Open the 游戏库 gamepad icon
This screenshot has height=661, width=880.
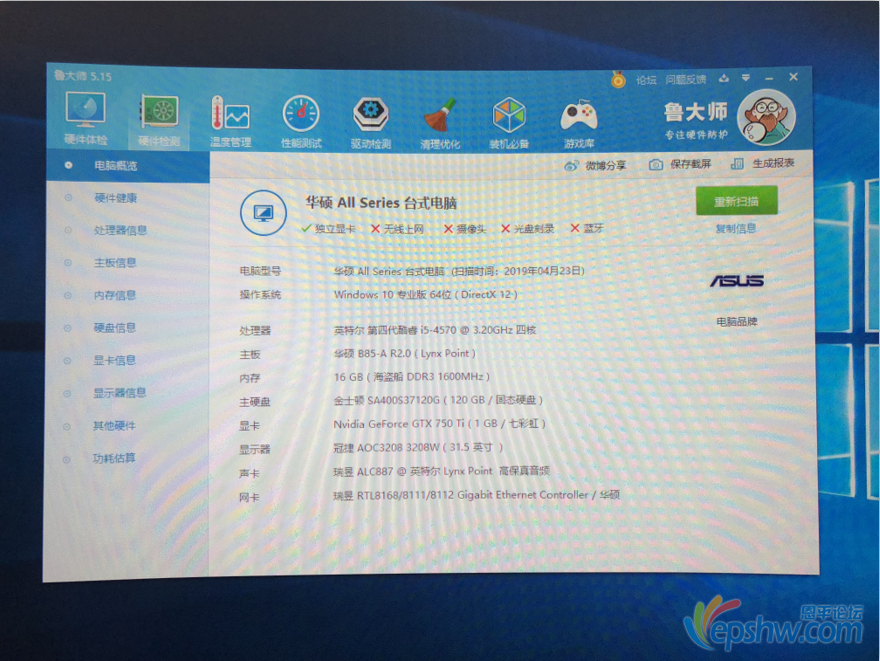pos(579,123)
